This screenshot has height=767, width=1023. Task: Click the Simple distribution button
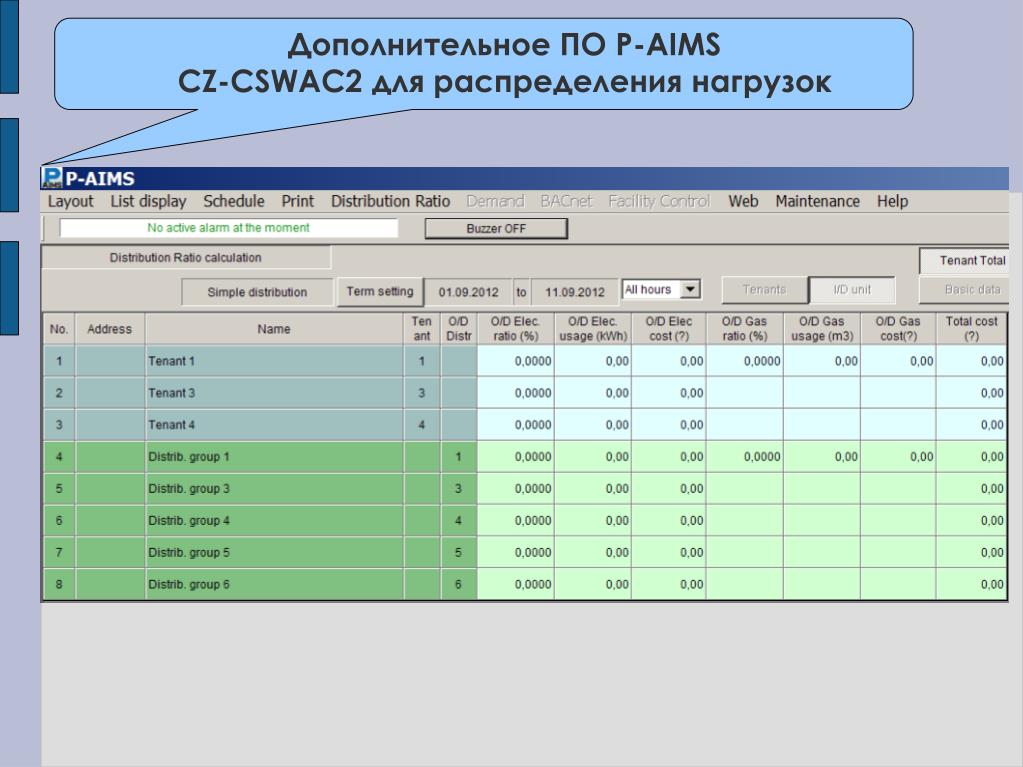point(257,292)
